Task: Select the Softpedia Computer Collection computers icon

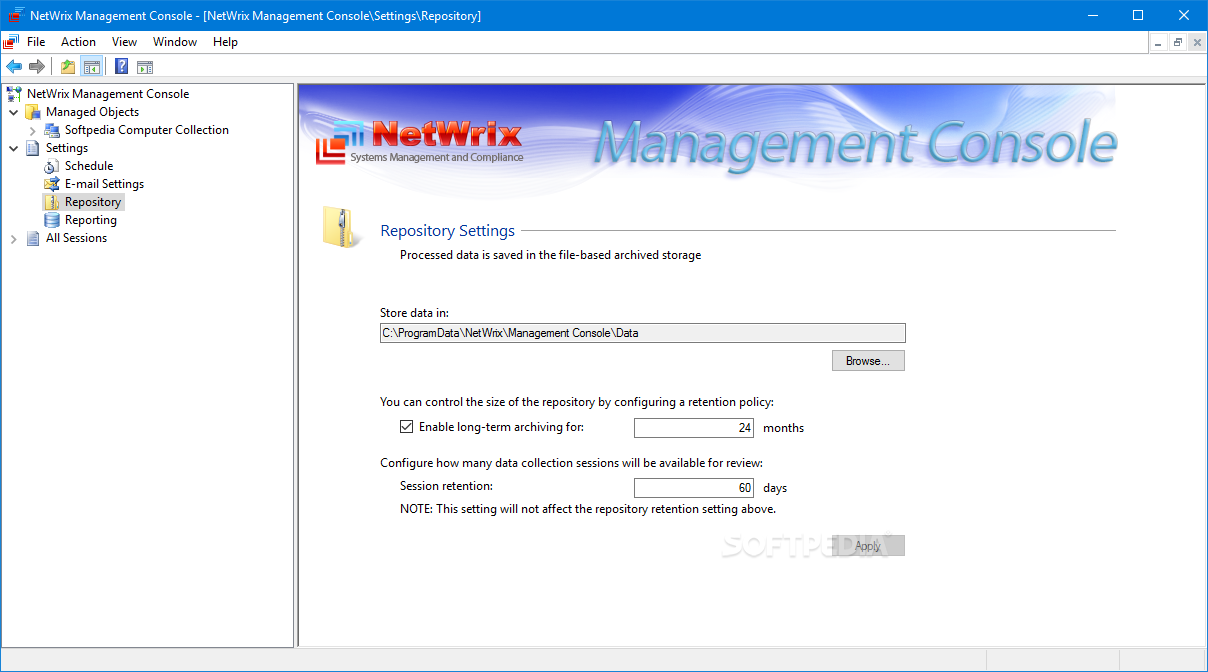Action: tap(52, 130)
